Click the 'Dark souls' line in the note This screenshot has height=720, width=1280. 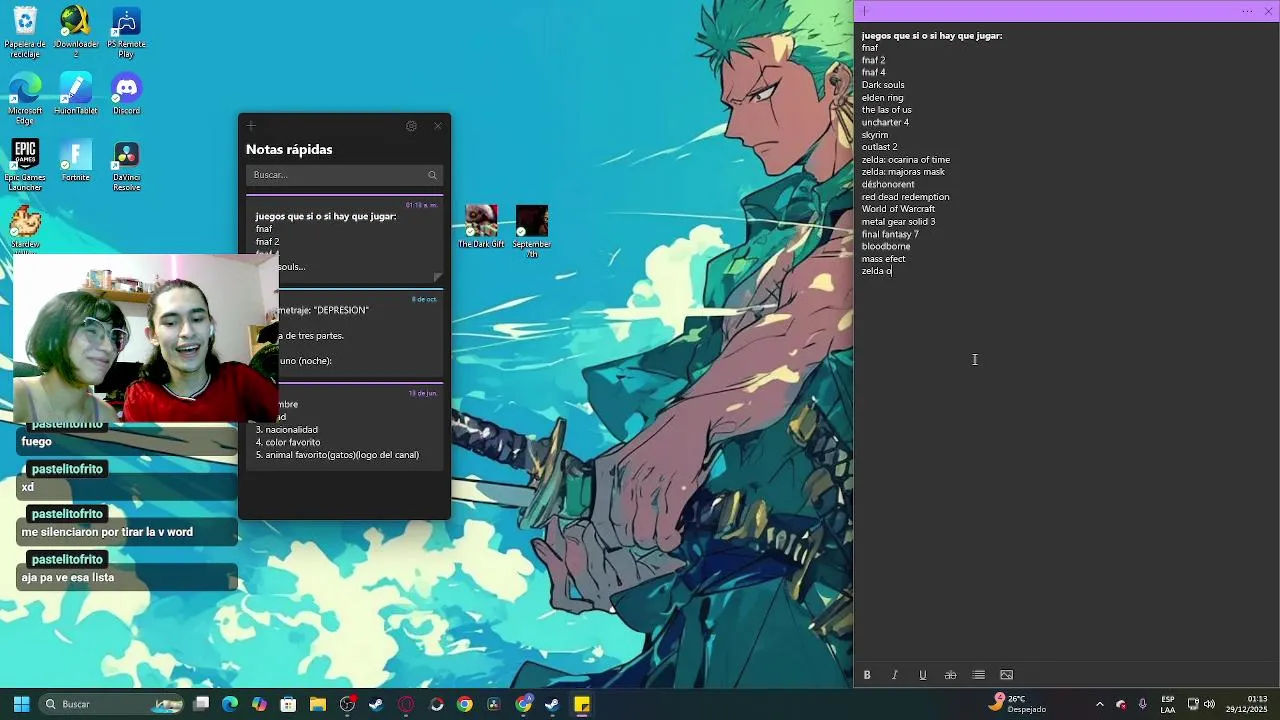[x=883, y=85]
